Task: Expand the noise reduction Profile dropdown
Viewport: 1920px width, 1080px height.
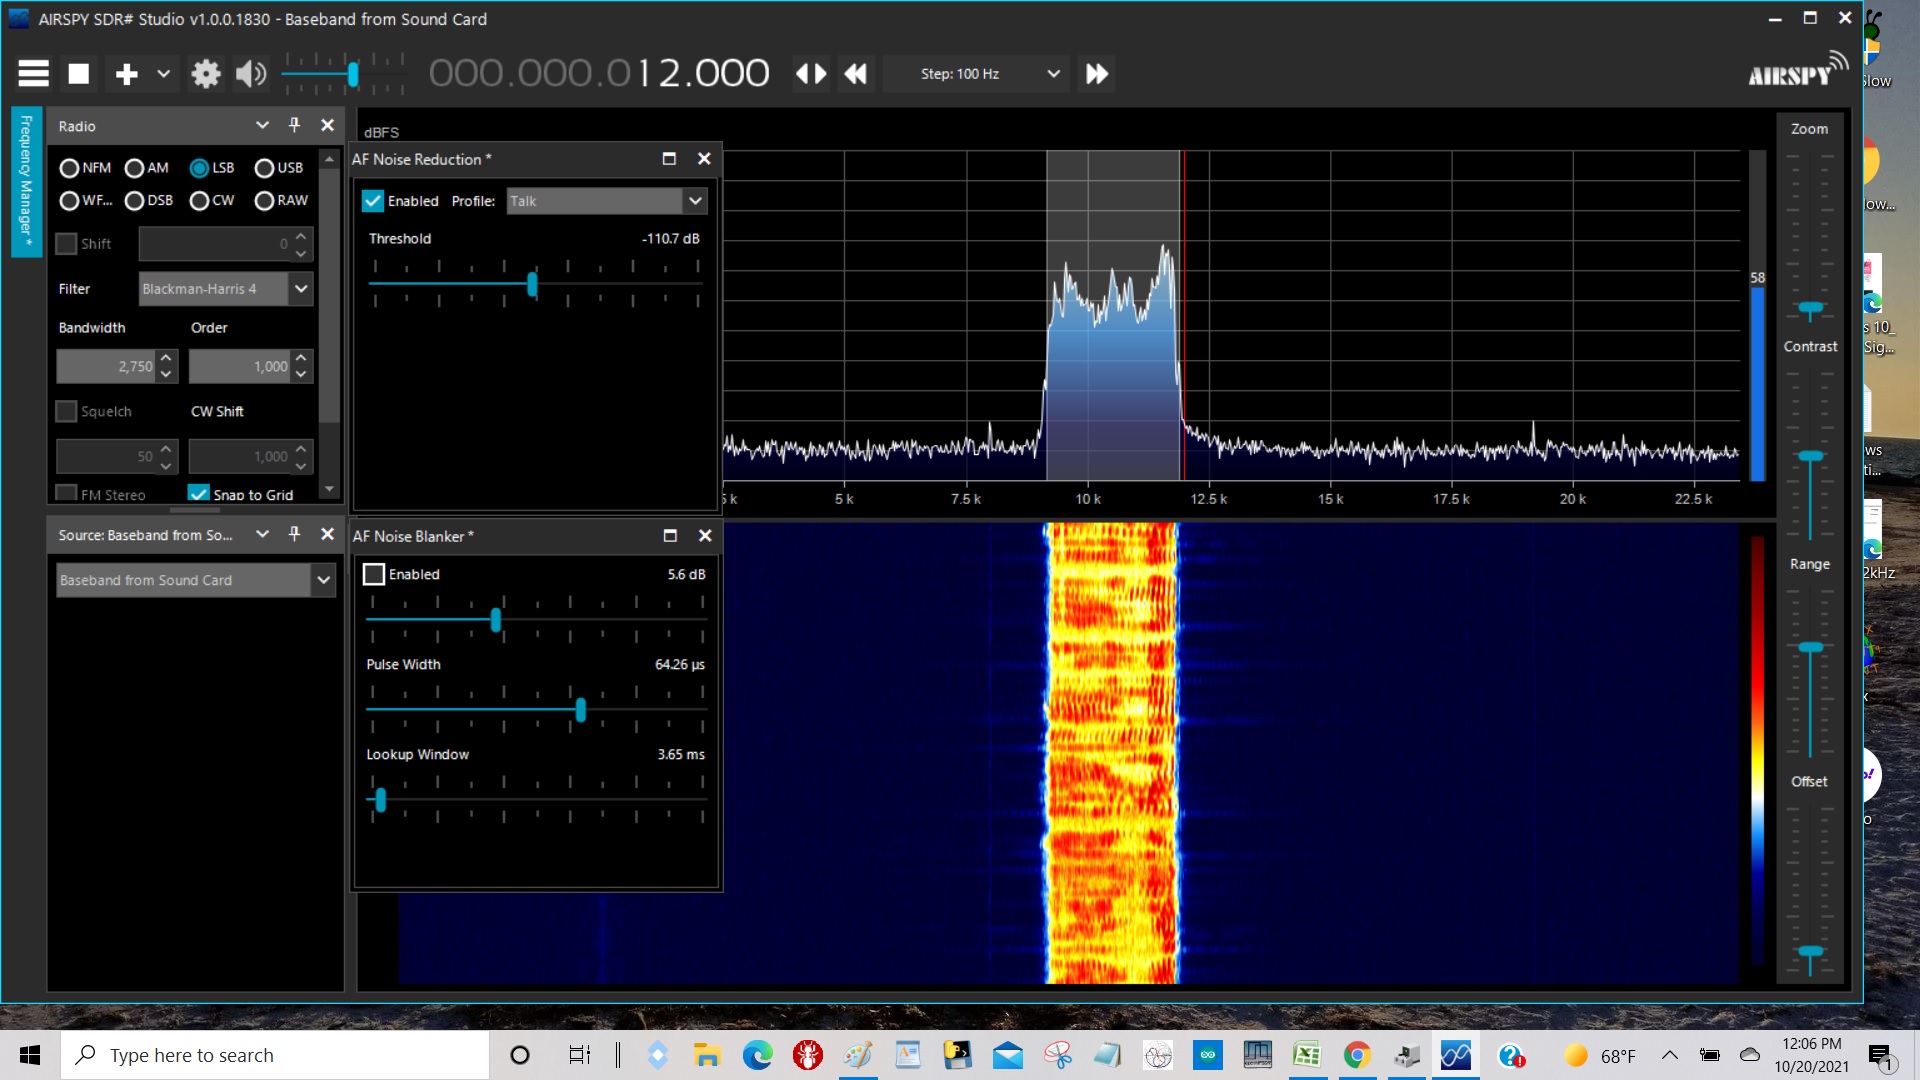Action: [x=695, y=201]
